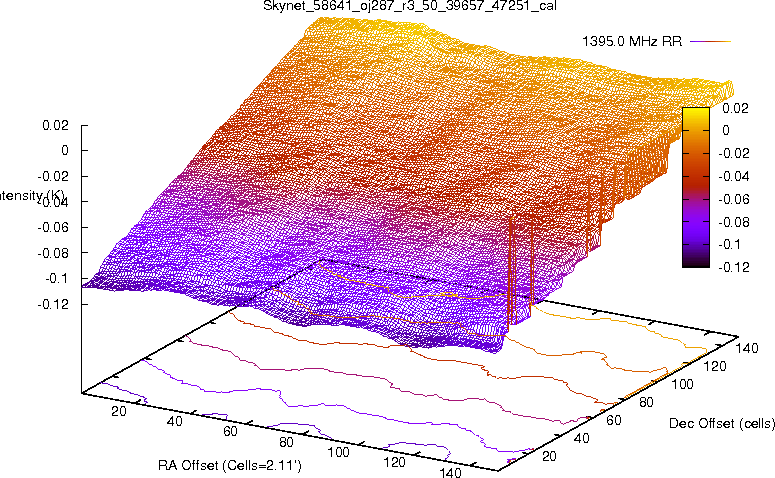
Task: Click the plot title Skynet_58641_oj287_r3_50_39657_47251_cal
Action: point(410,6)
